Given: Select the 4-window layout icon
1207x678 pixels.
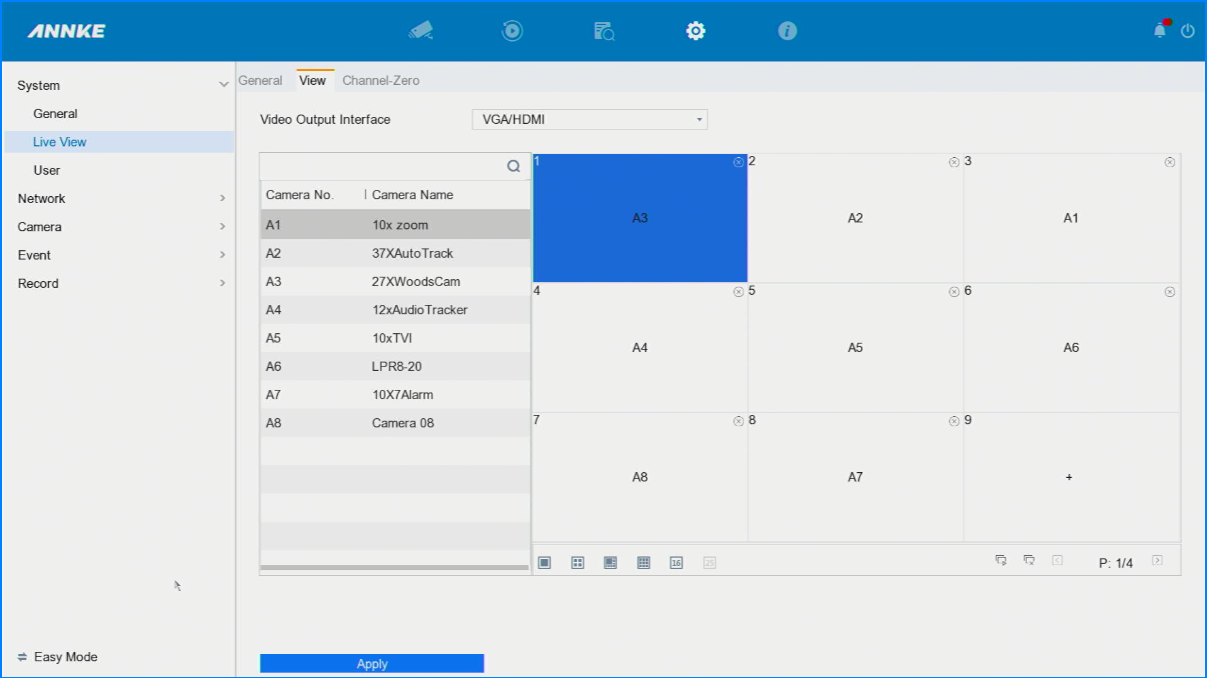Looking at the screenshot, I should click(577, 563).
